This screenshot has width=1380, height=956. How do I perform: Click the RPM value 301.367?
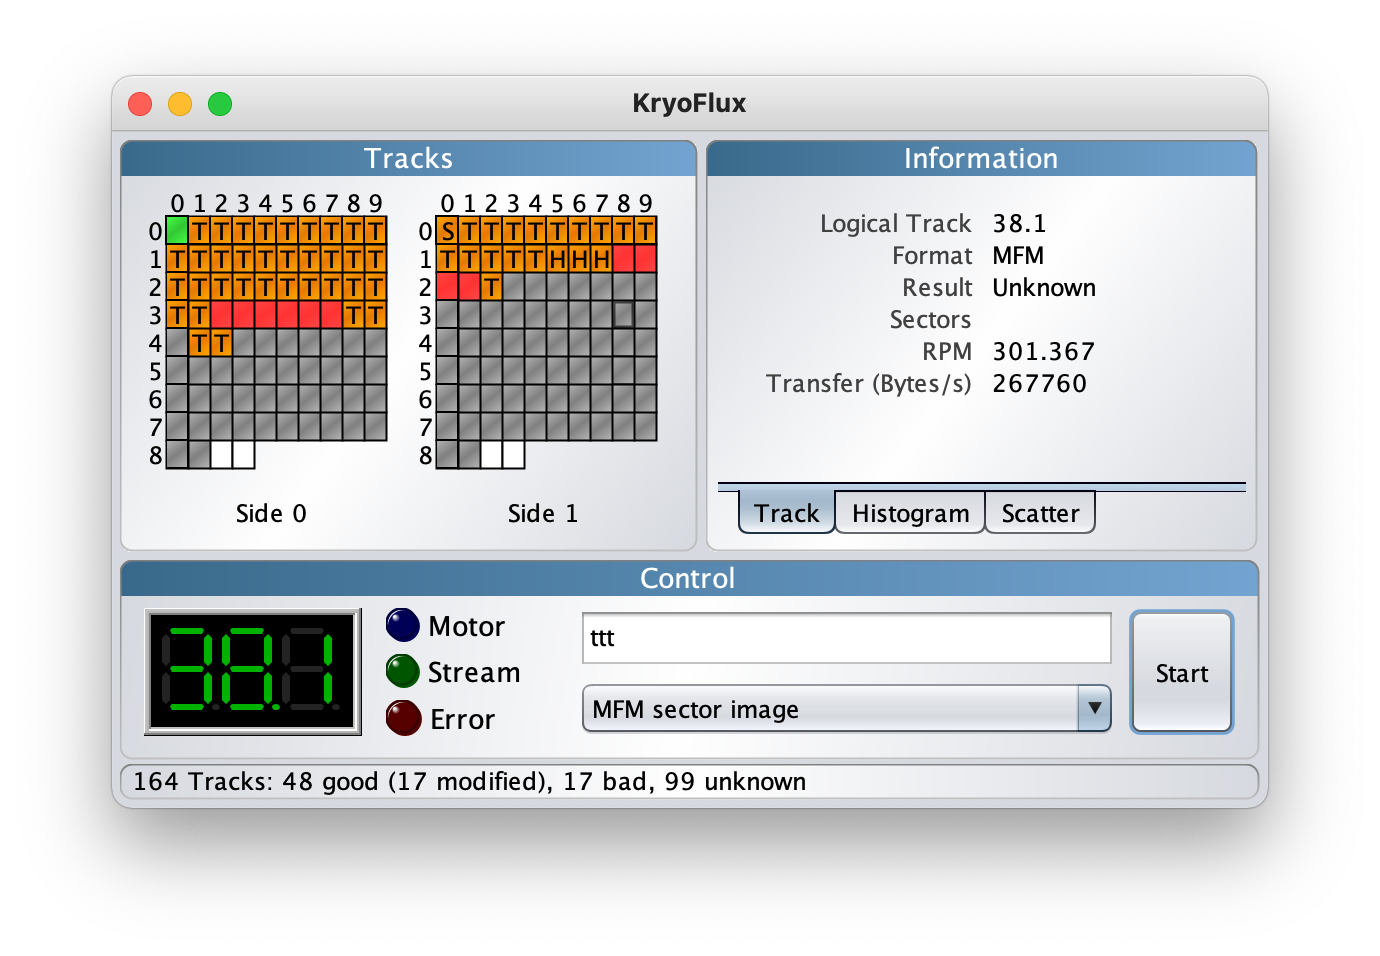coord(1043,351)
